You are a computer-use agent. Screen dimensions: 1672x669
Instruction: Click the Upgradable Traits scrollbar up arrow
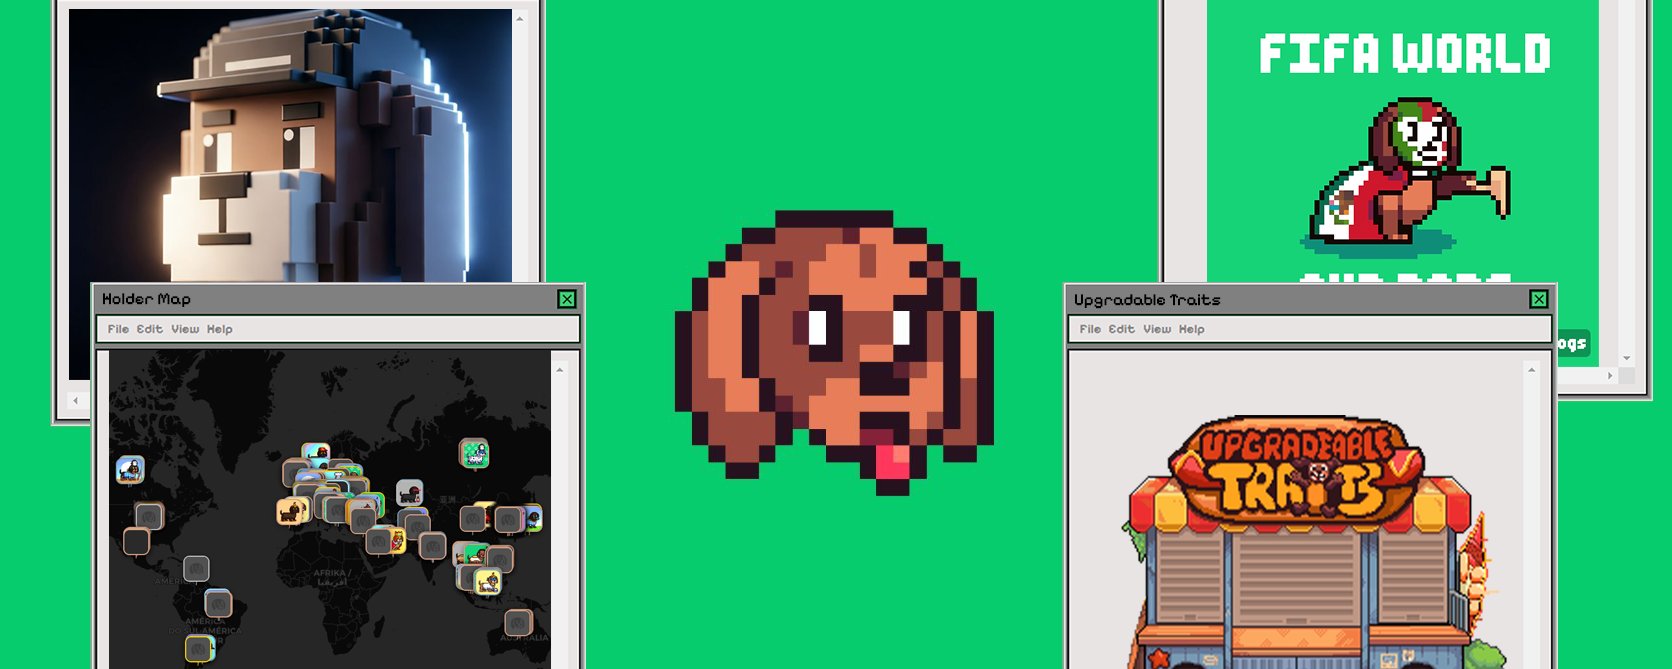click(1531, 370)
